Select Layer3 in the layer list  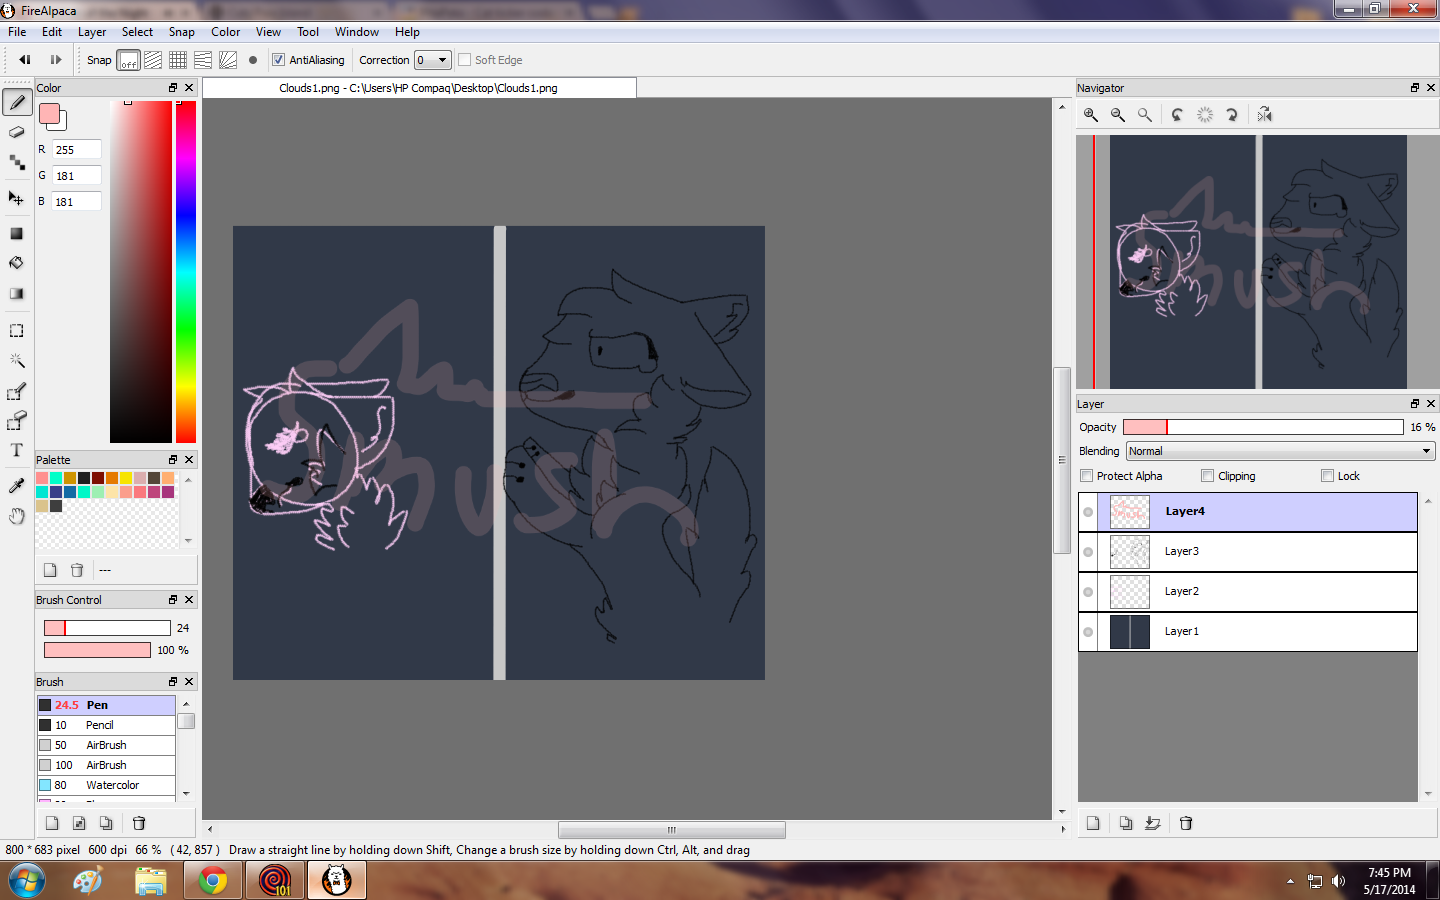1248,552
